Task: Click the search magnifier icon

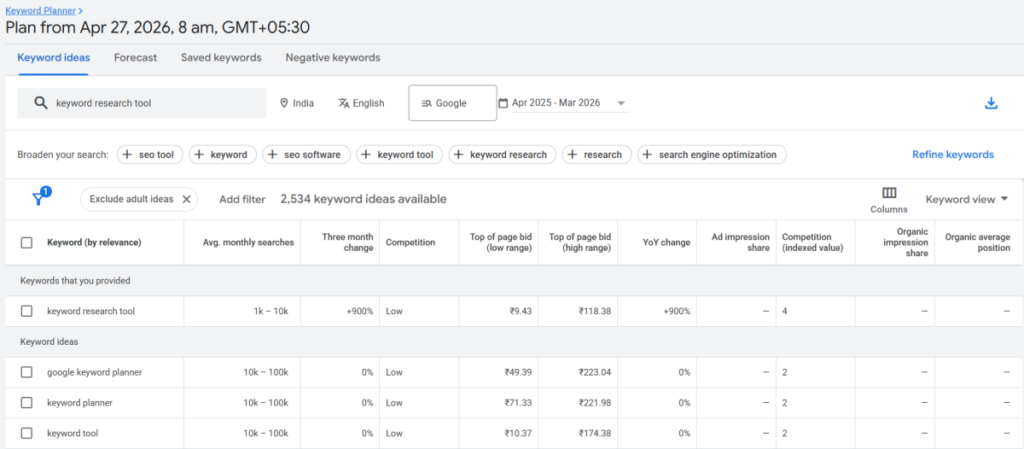Action: pyautogui.click(x=40, y=103)
